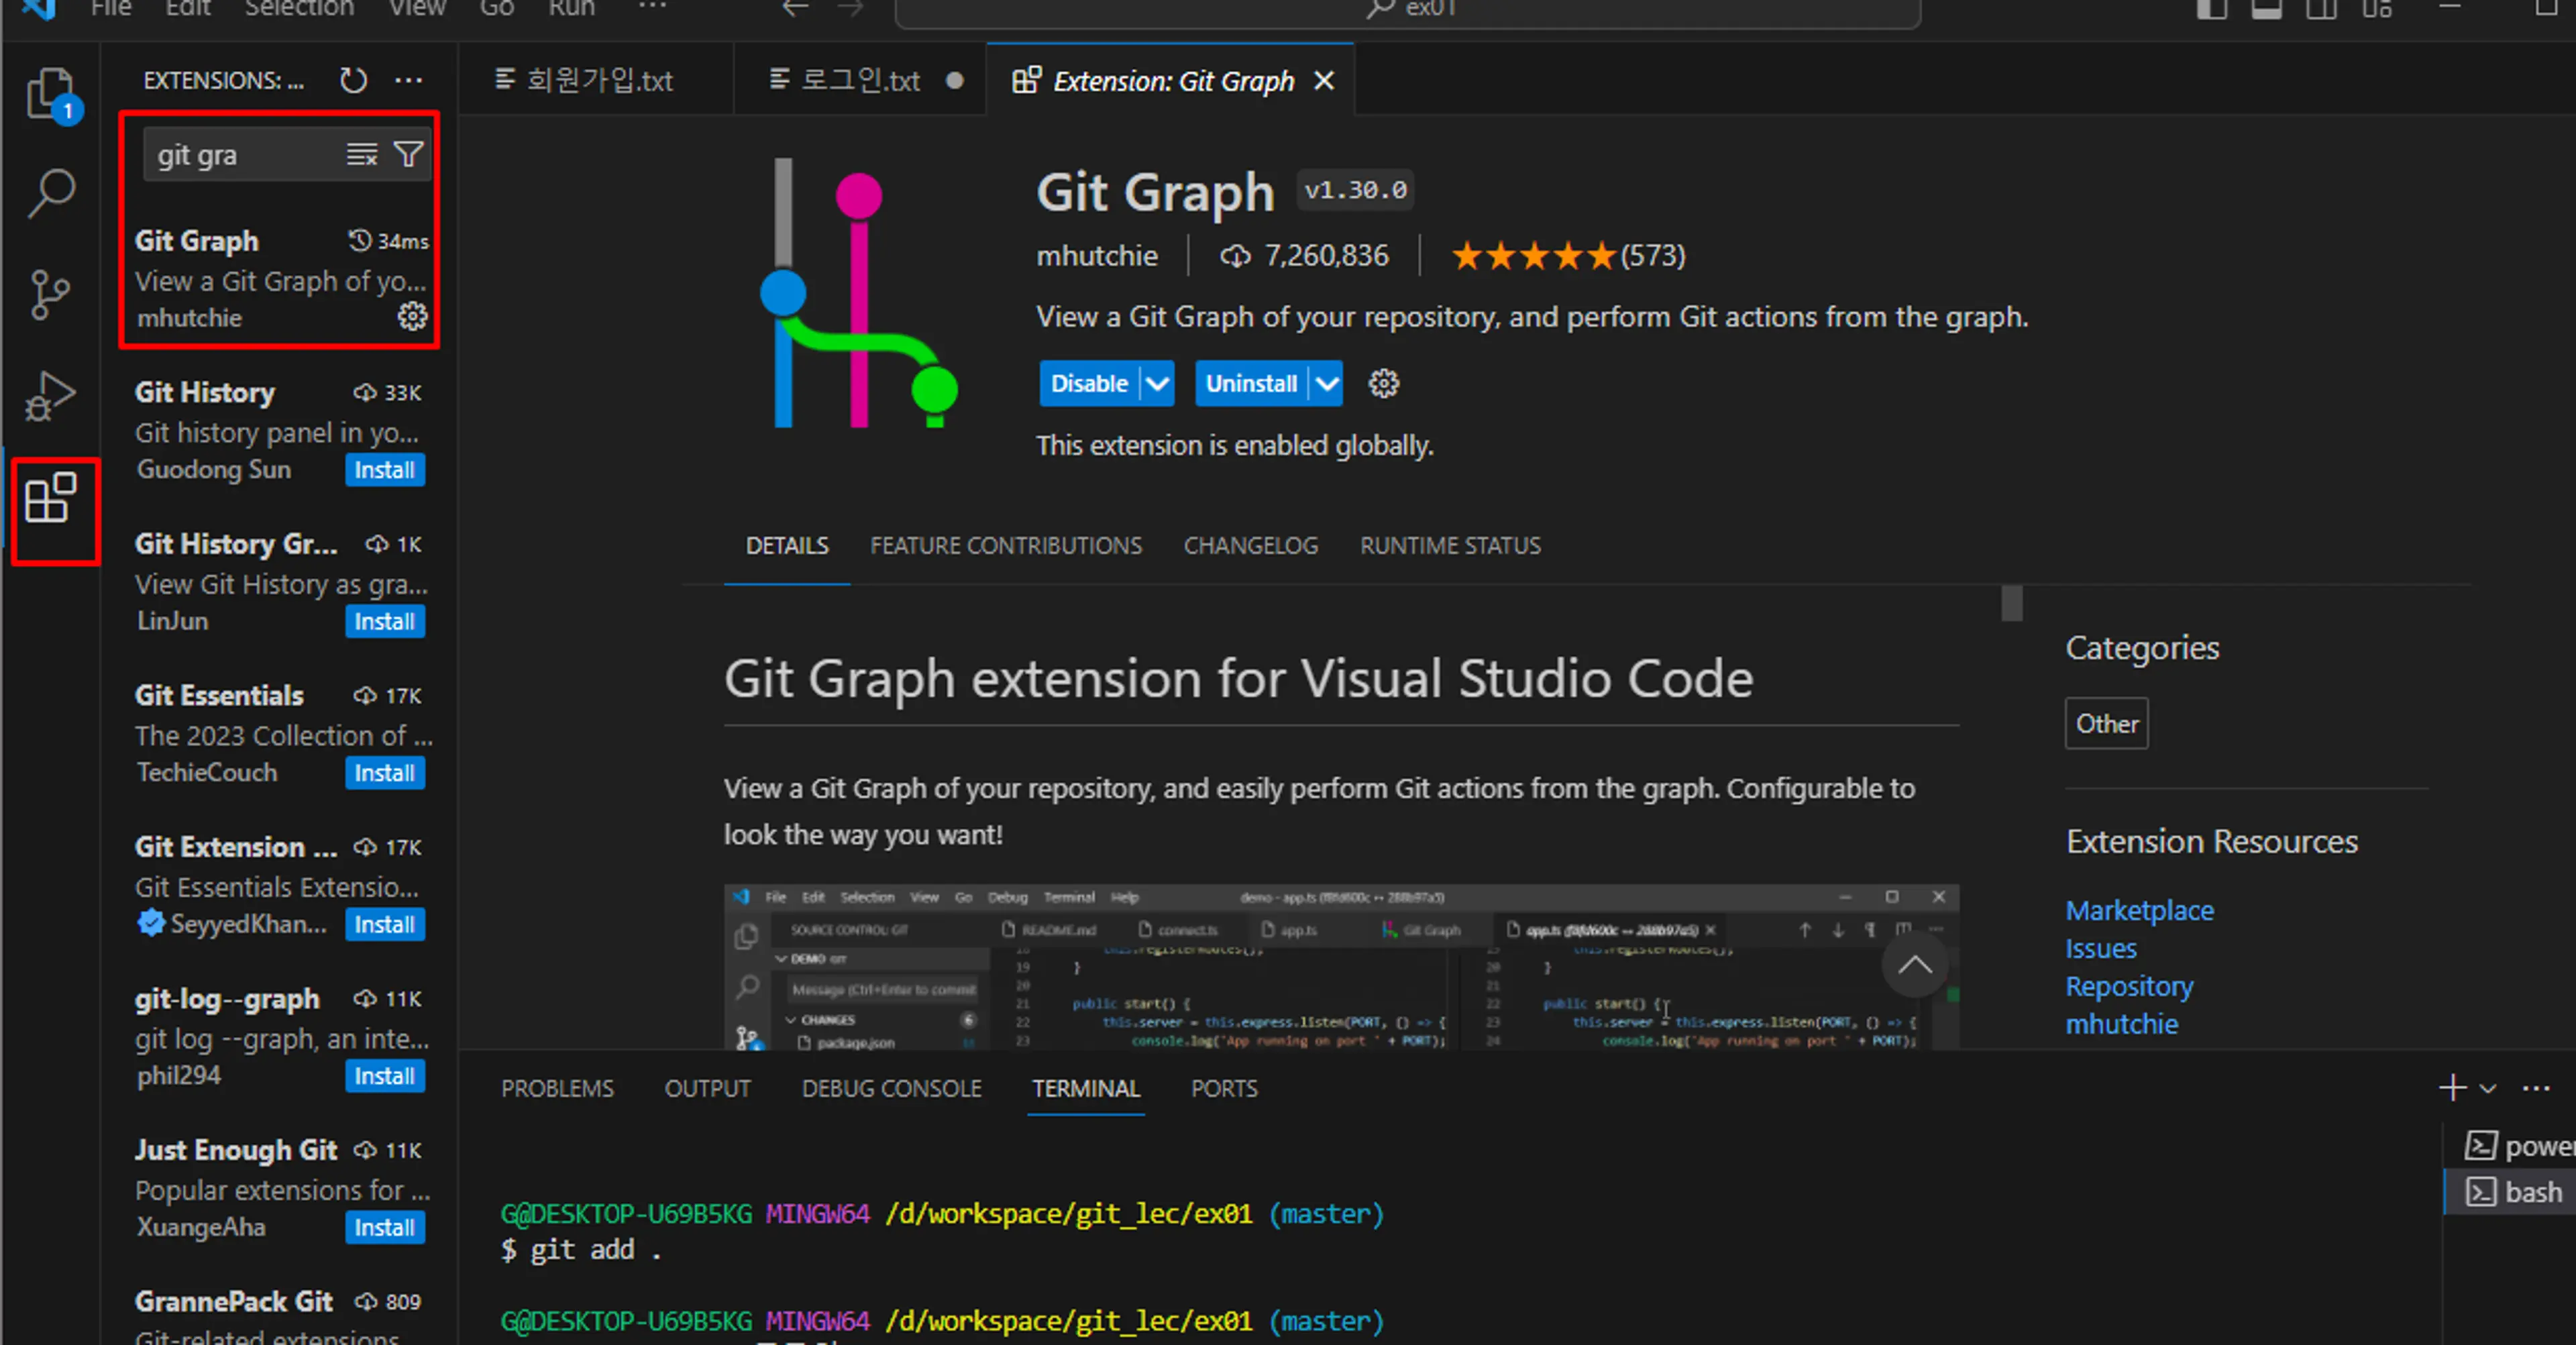Install git-log--graph by phil294
Screen dimensions: 2576x1345
point(384,1076)
